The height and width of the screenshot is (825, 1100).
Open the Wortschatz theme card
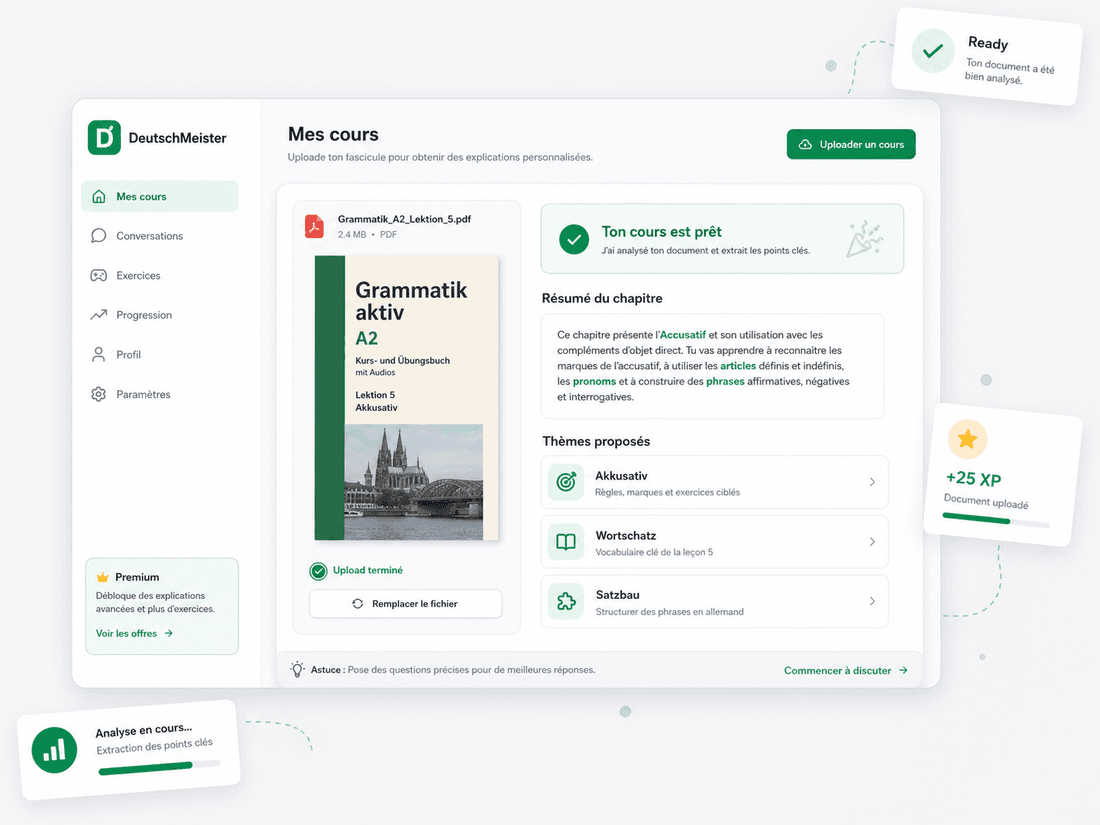tap(714, 542)
